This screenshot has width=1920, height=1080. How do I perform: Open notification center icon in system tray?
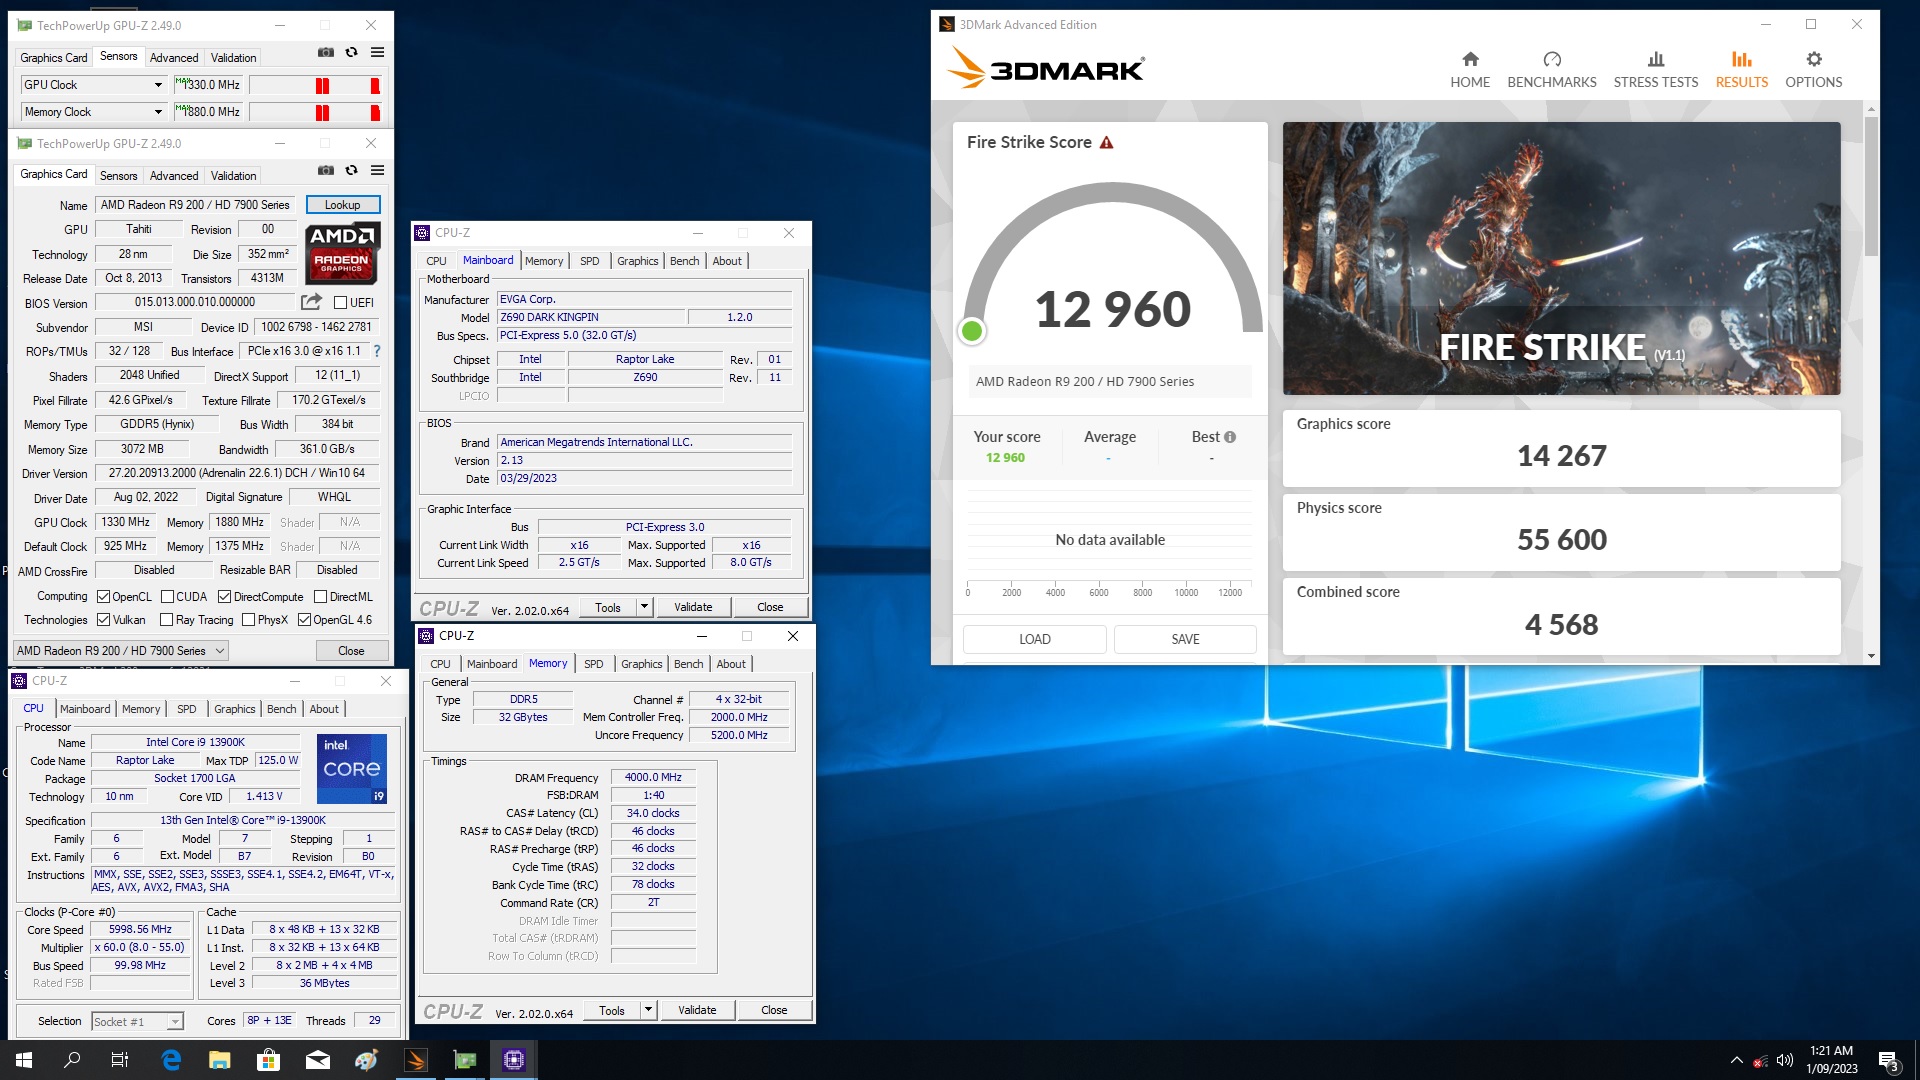click(1888, 1061)
